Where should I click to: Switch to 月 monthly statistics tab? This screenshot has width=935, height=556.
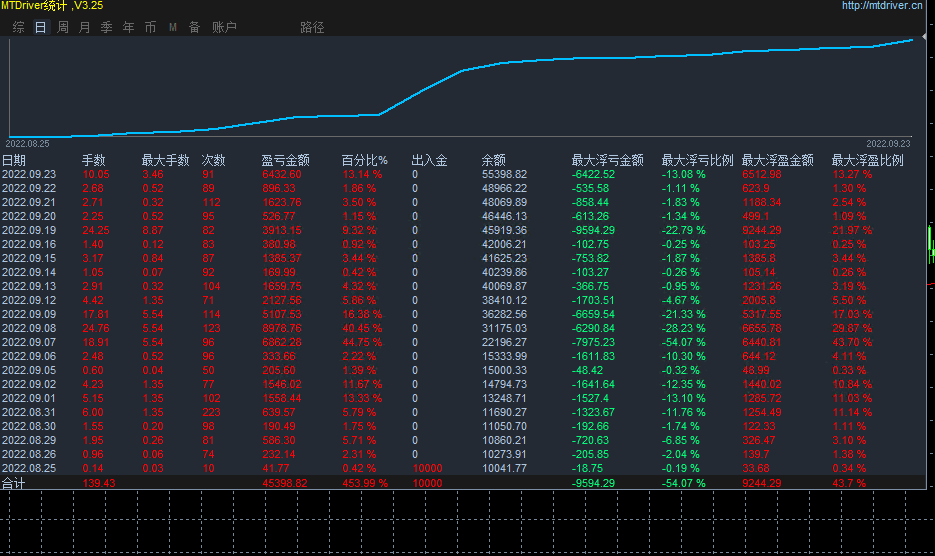(84, 27)
